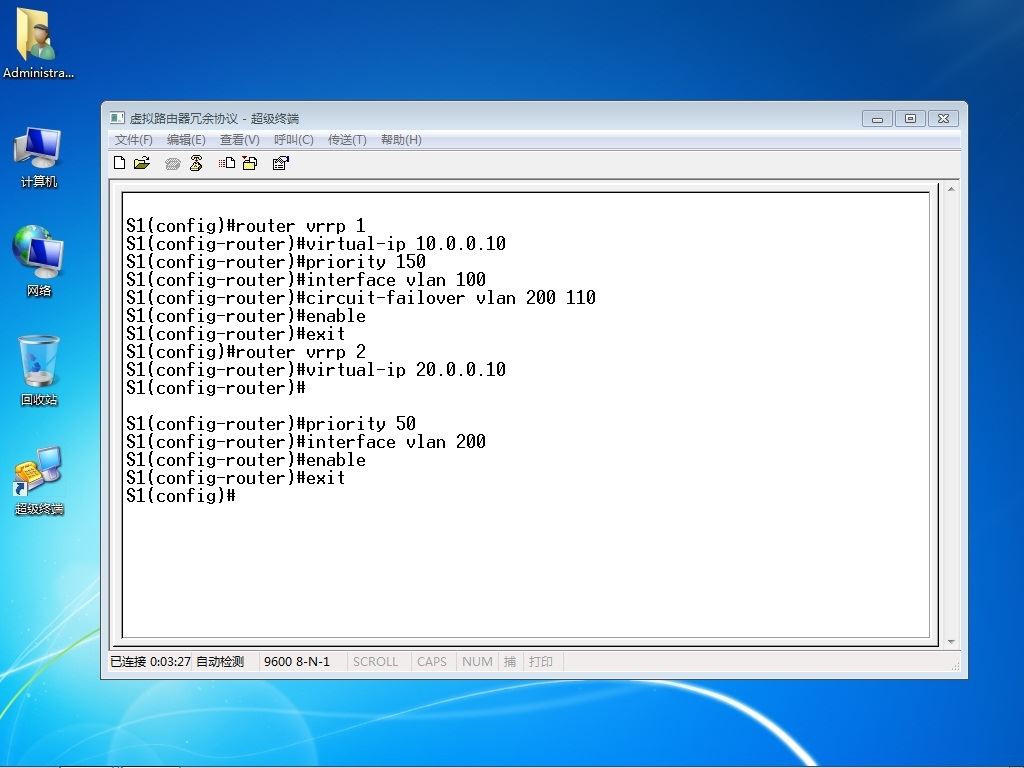Click the 'priority 150' line
This screenshot has width=1024, height=768.
coord(276,262)
